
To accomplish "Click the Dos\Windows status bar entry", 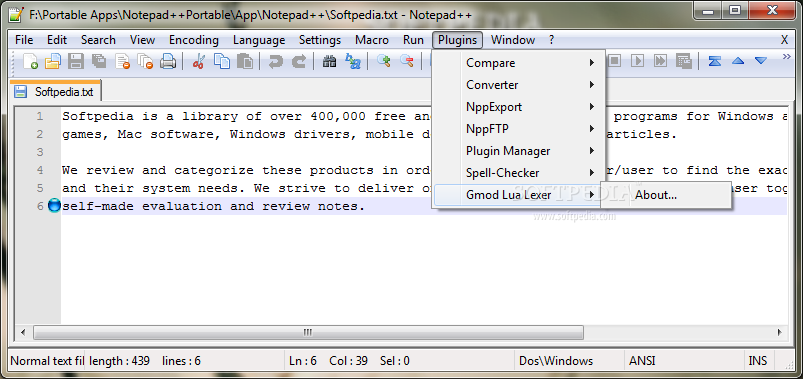I will point(556,361).
